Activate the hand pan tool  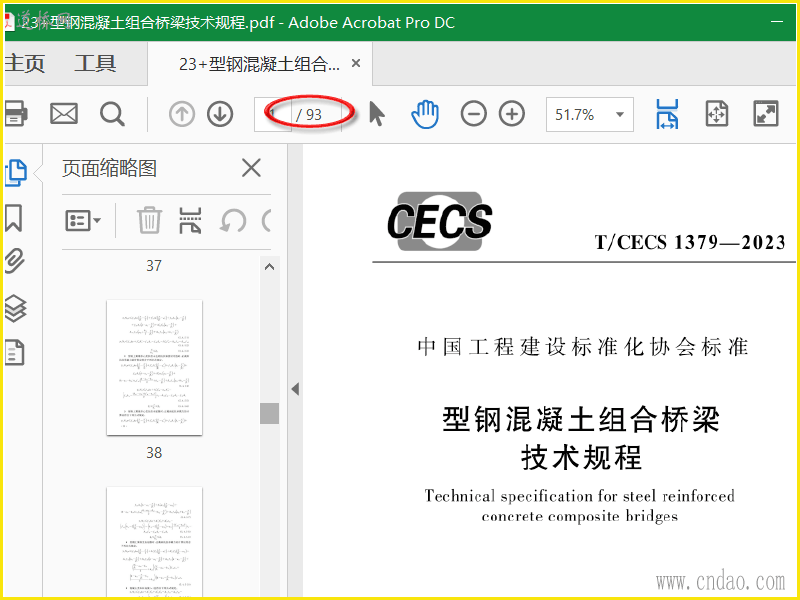425,114
